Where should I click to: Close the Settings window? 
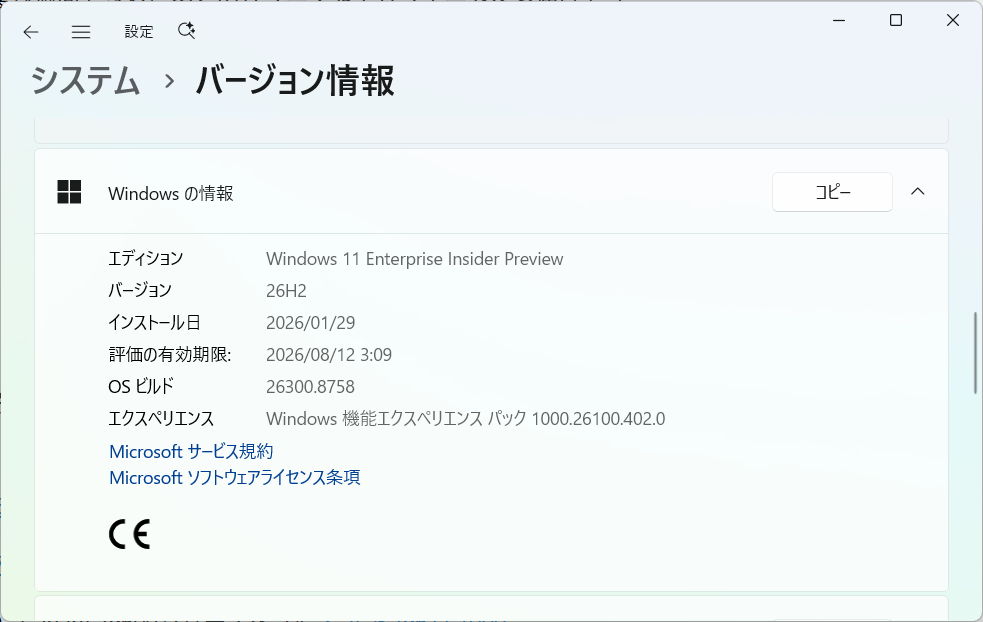click(953, 20)
